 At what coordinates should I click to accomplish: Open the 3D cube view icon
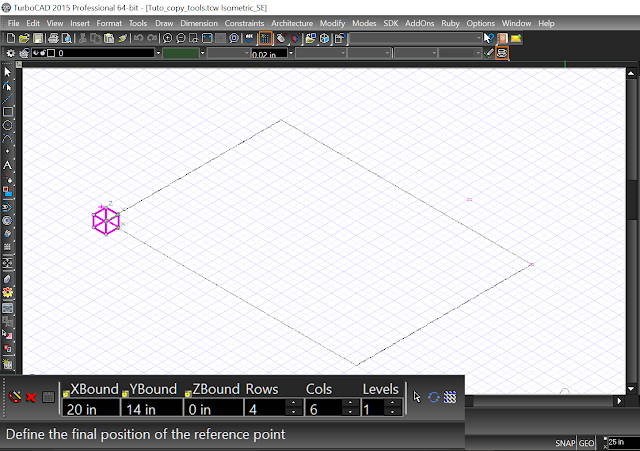tap(324, 38)
